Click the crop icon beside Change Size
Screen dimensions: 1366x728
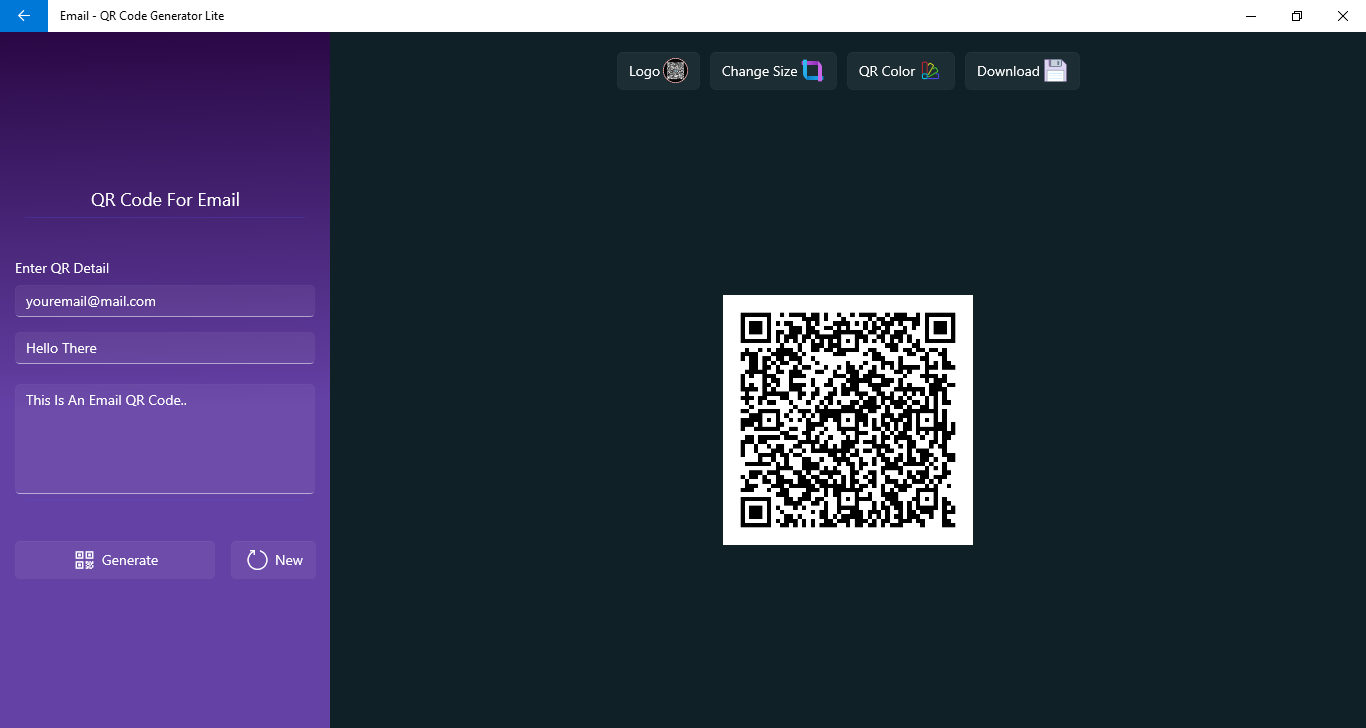click(x=812, y=71)
